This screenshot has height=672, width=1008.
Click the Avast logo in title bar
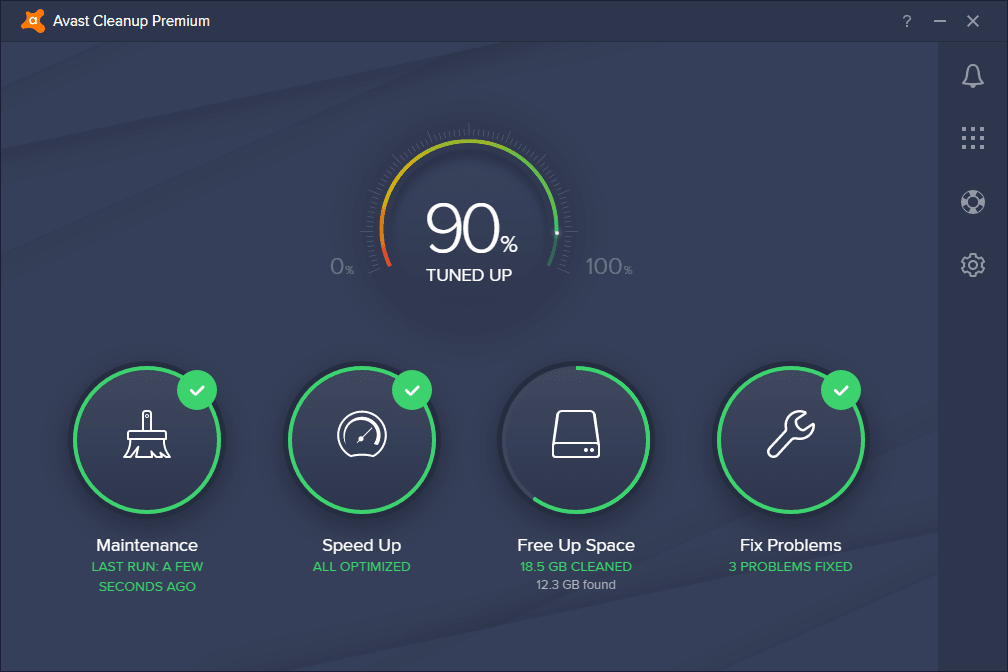pyautogui.click(x=32, y=21)
